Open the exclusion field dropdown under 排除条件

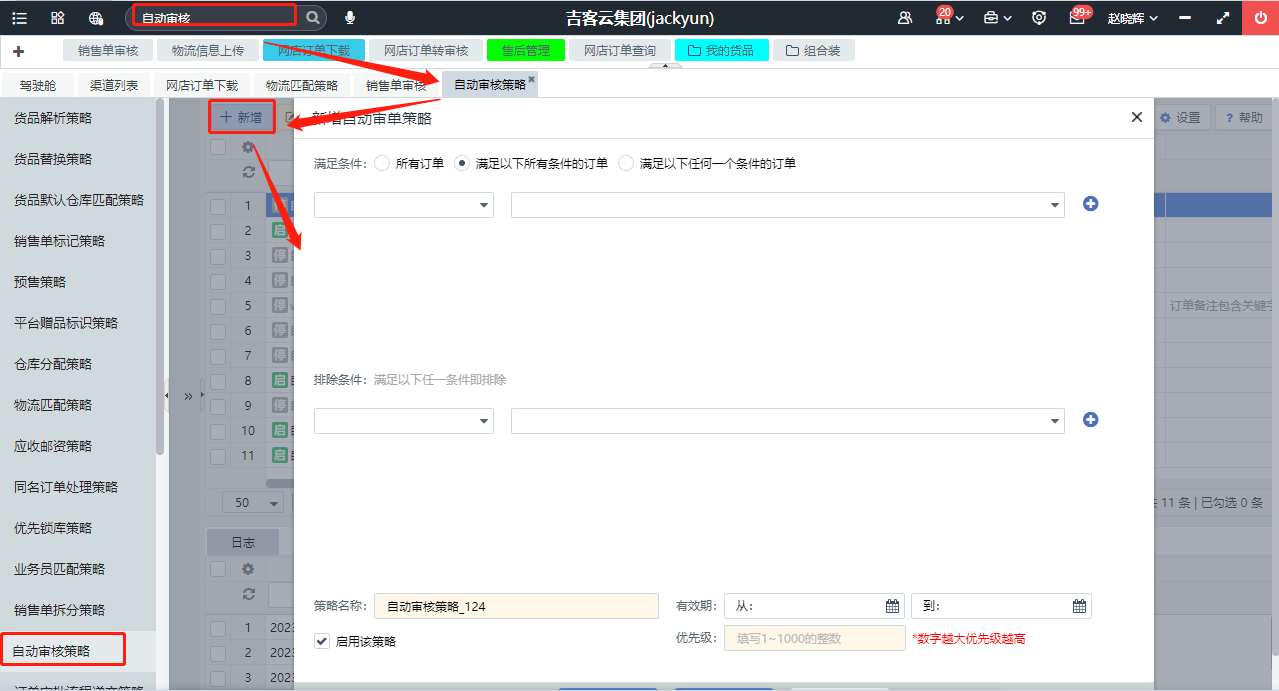coord(404,421)
